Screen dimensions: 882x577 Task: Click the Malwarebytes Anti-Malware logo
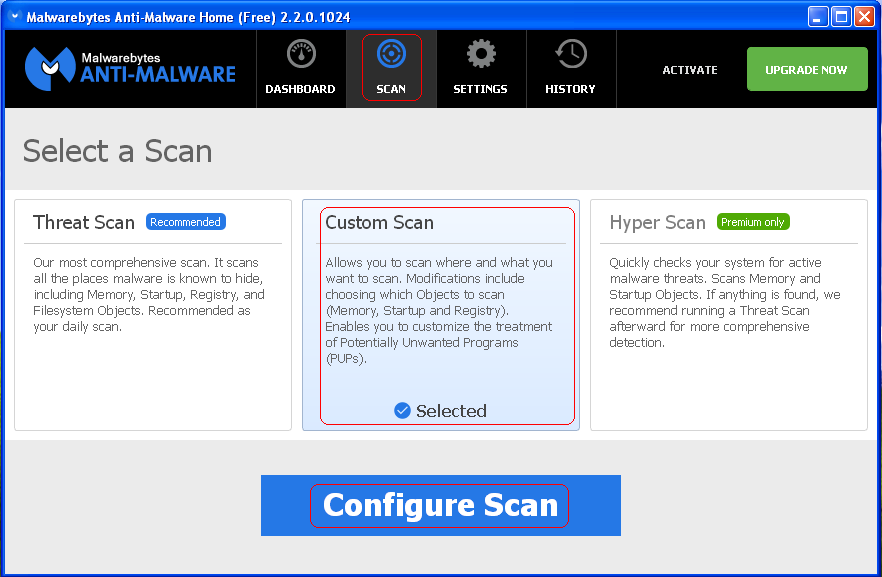(x=130, y=69)
